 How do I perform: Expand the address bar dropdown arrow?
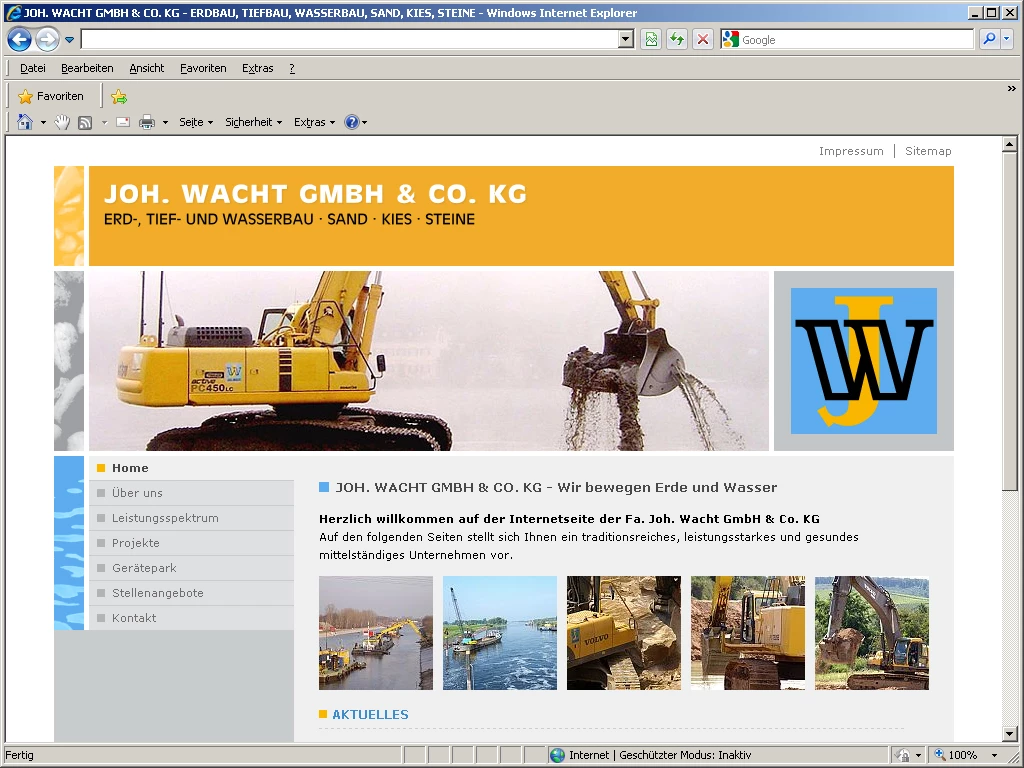(626, 40)
